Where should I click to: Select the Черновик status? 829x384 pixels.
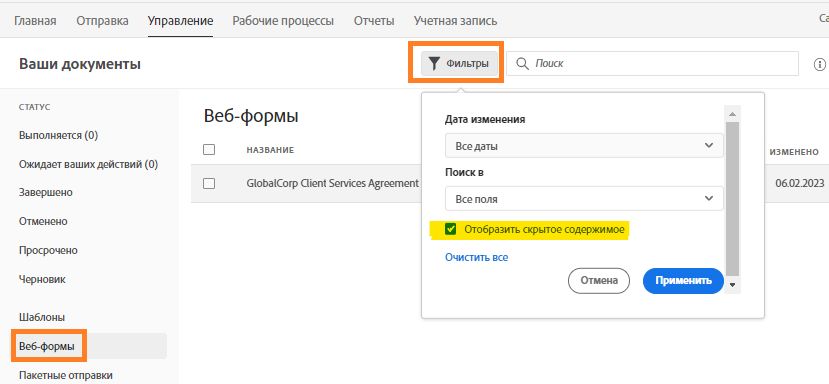[x=42, y=279]
